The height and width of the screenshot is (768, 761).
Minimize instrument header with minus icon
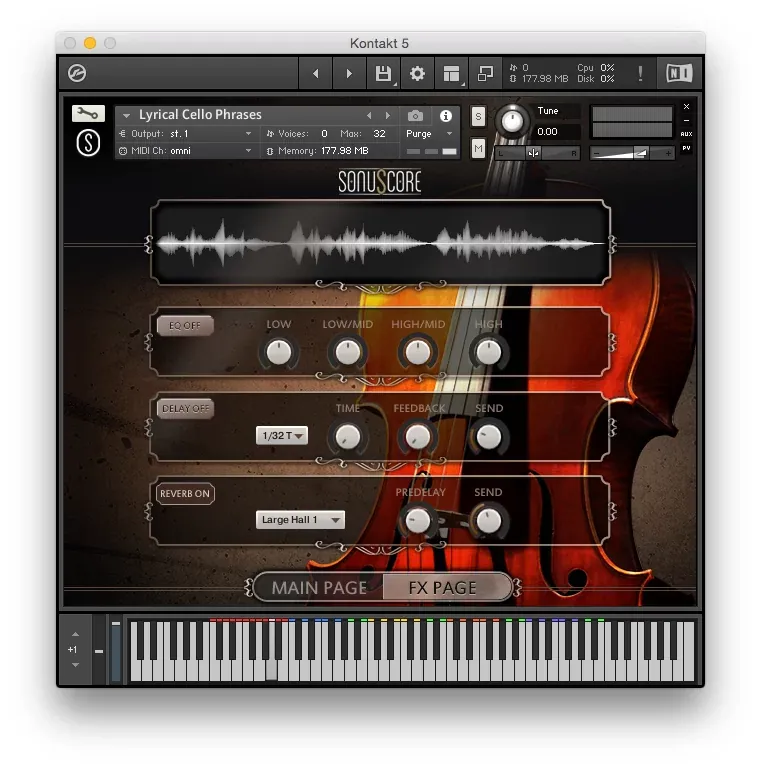click(686, 120)
